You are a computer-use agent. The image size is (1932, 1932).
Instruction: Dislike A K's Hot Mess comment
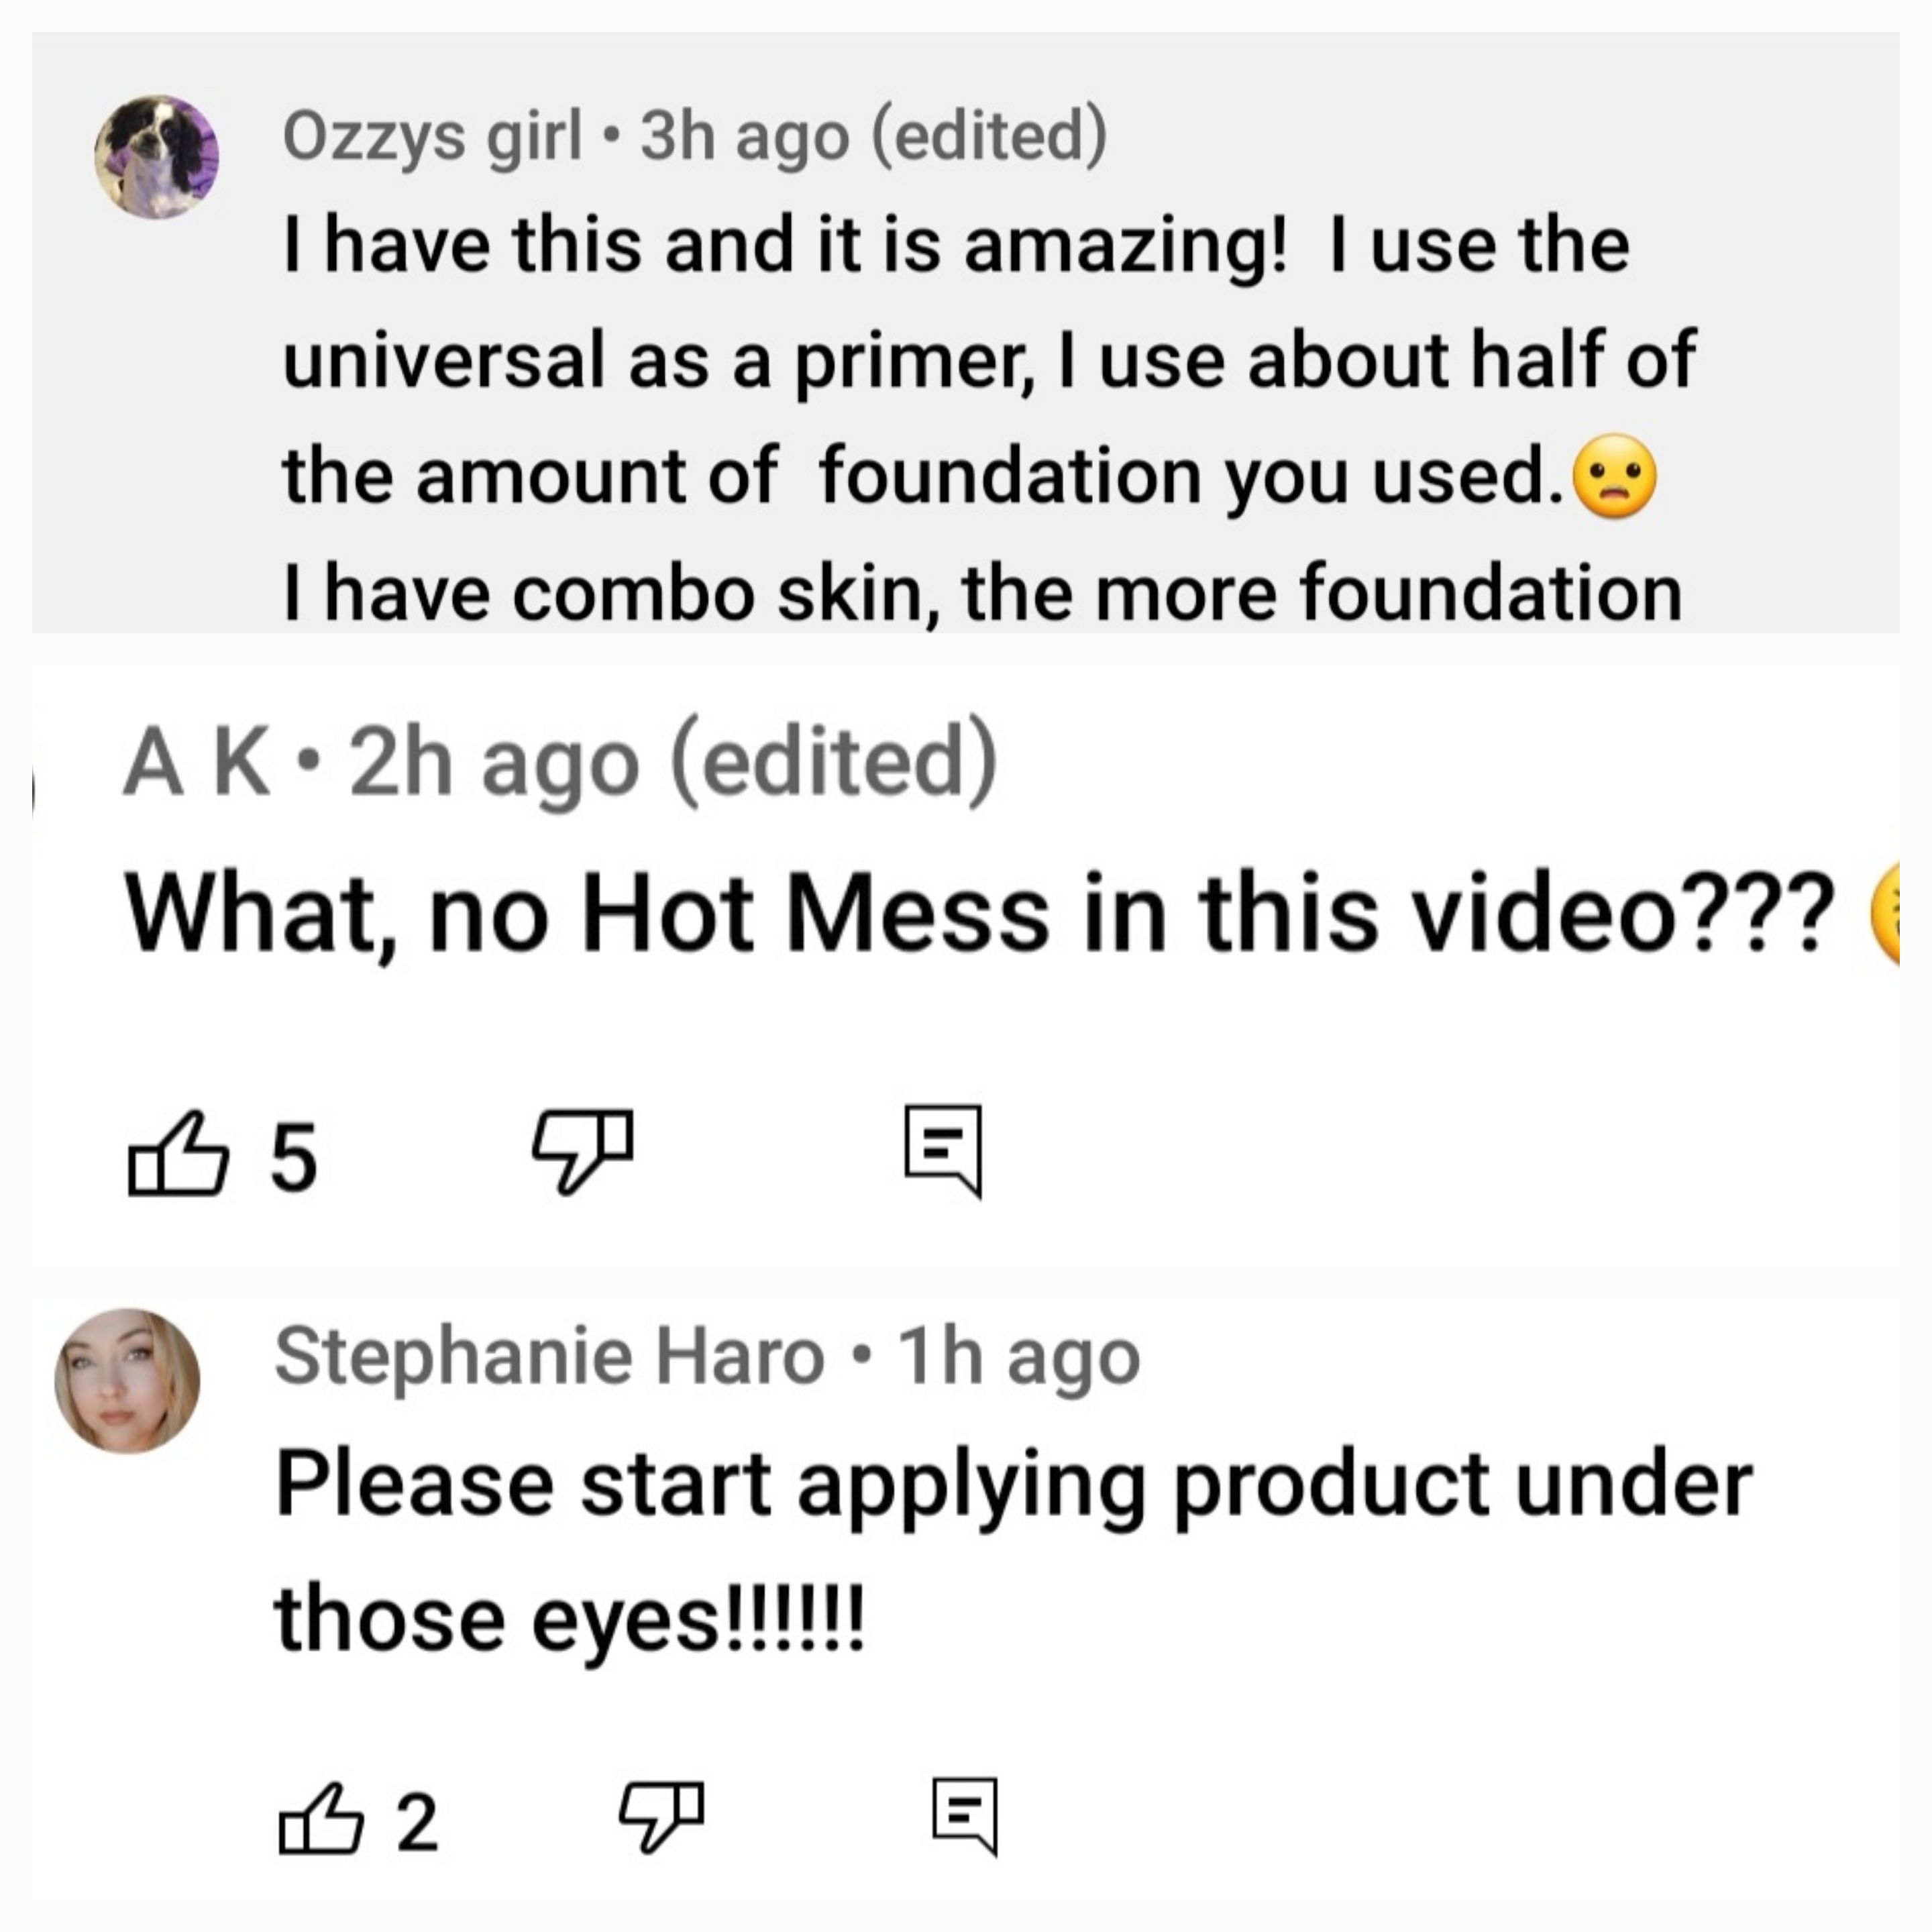[x=583, y=1151]
